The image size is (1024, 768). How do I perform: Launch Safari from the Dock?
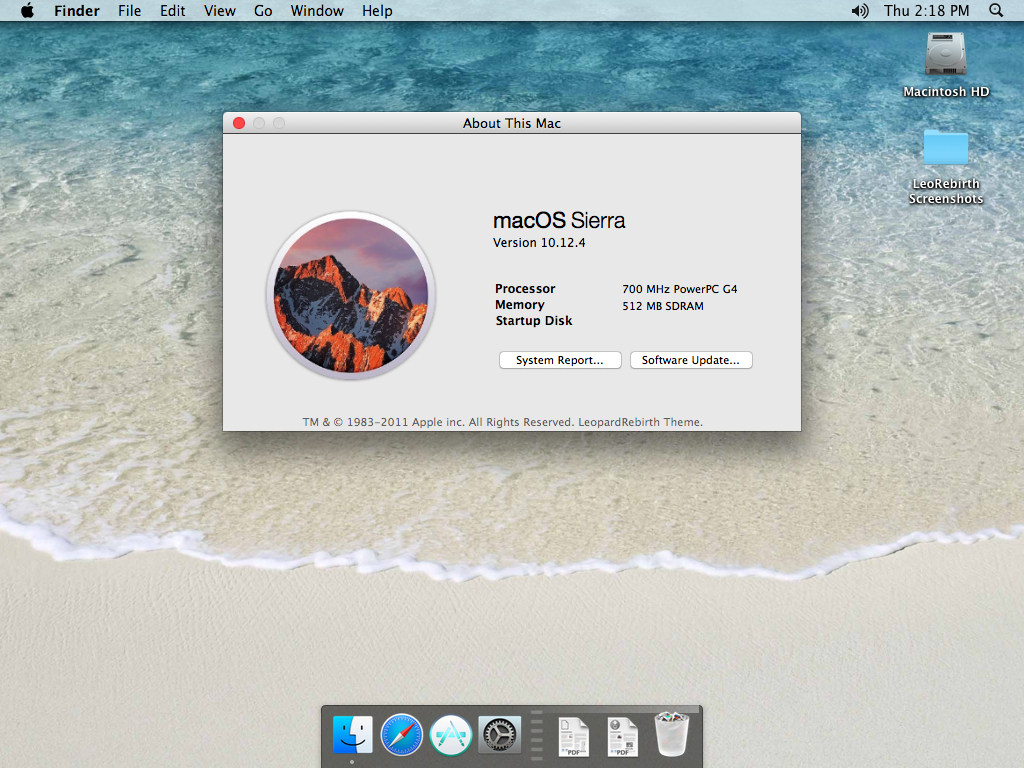pos(402,735)
